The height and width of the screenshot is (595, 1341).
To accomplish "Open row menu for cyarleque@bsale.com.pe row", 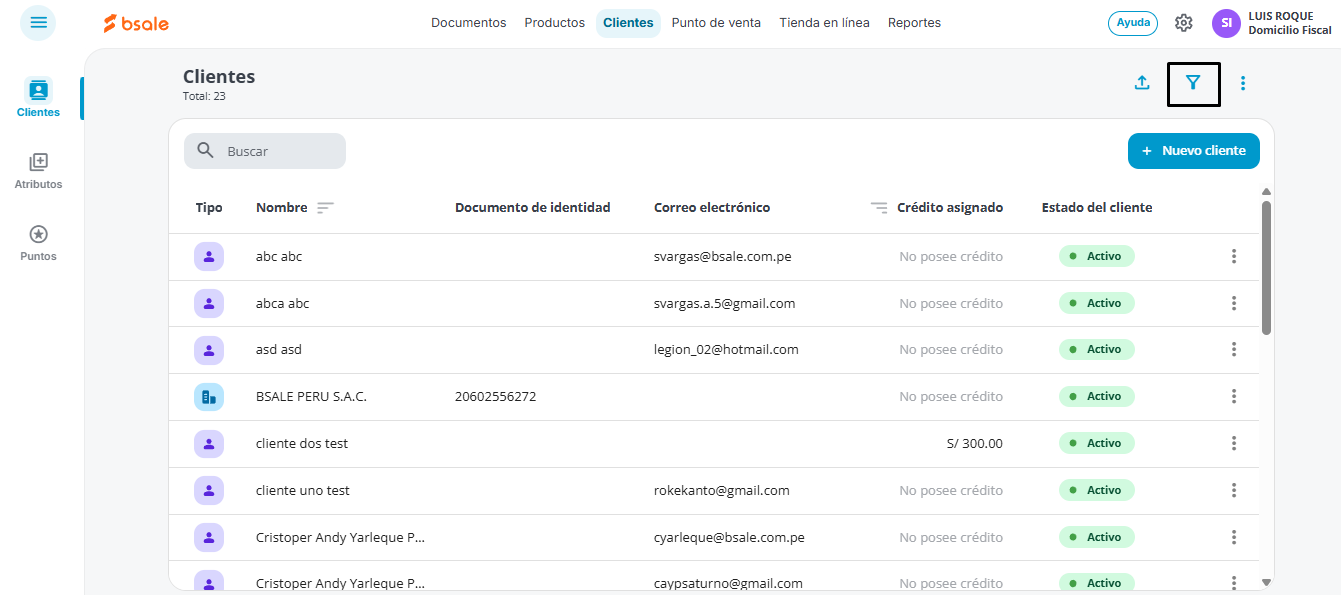I will 1234,537.
